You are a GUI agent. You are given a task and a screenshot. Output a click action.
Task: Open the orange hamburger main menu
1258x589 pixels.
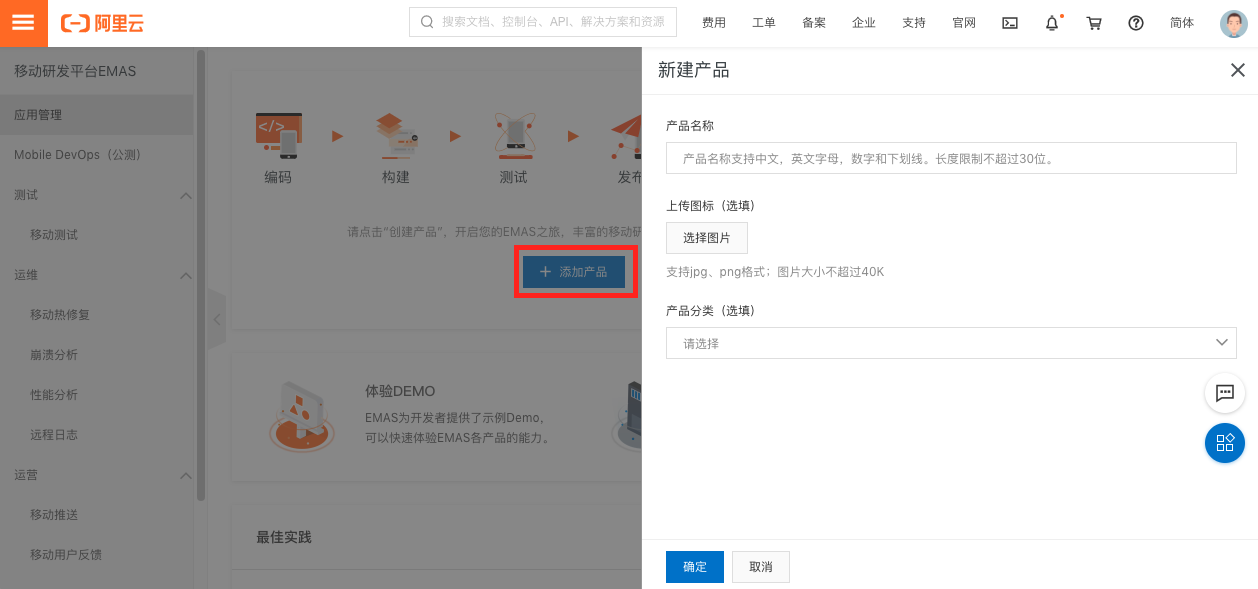23,23
